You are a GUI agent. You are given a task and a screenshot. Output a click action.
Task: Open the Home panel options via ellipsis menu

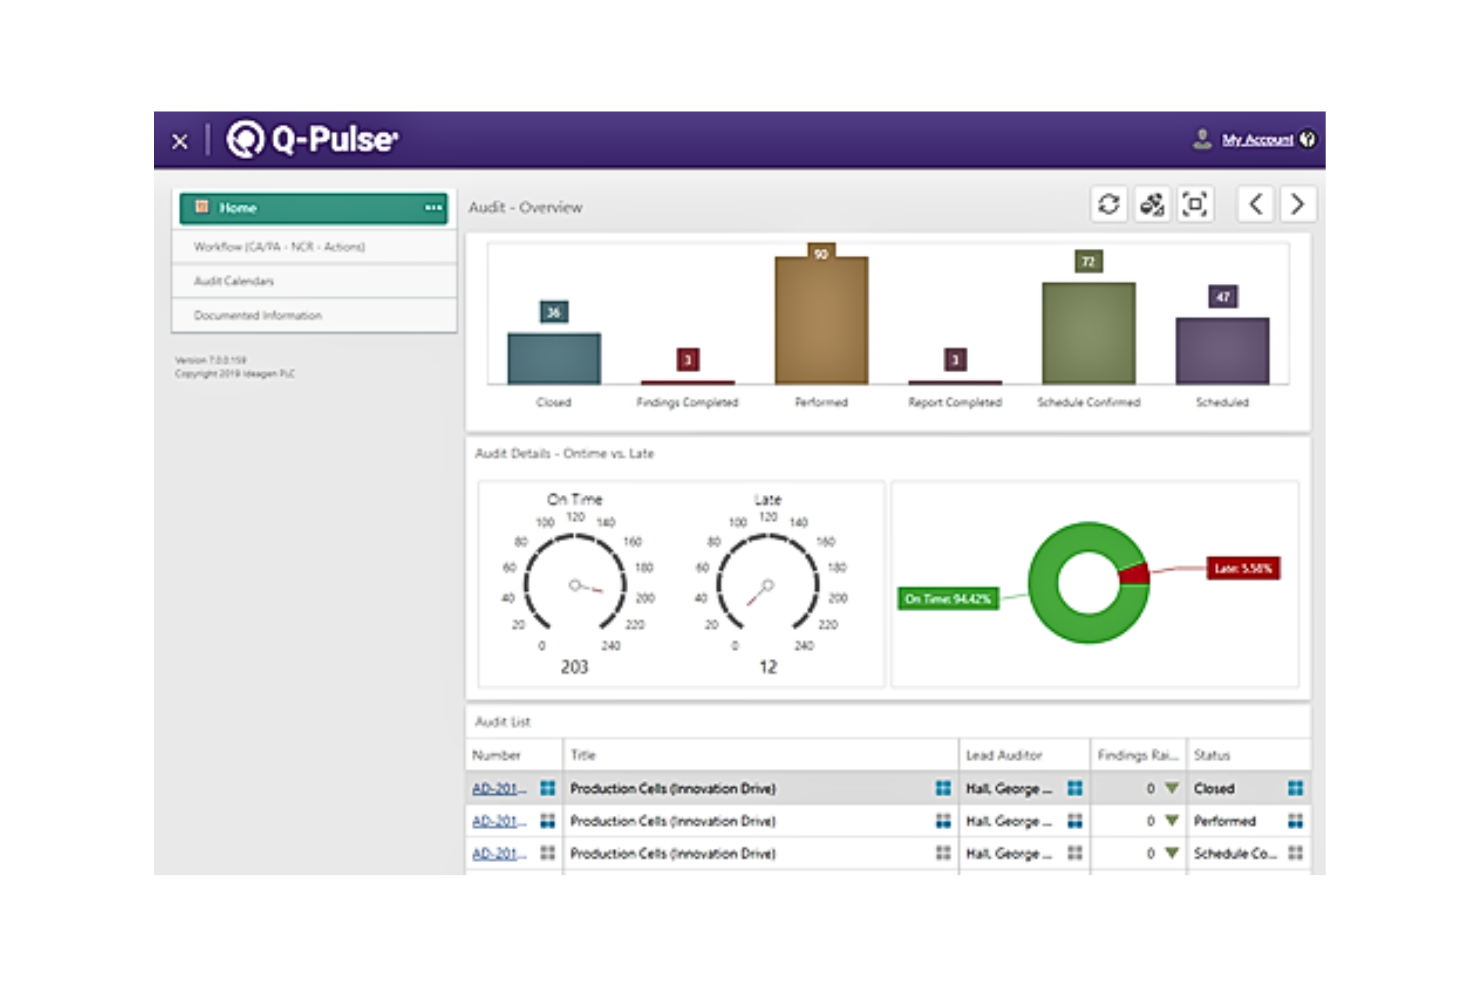pos(434,207)
